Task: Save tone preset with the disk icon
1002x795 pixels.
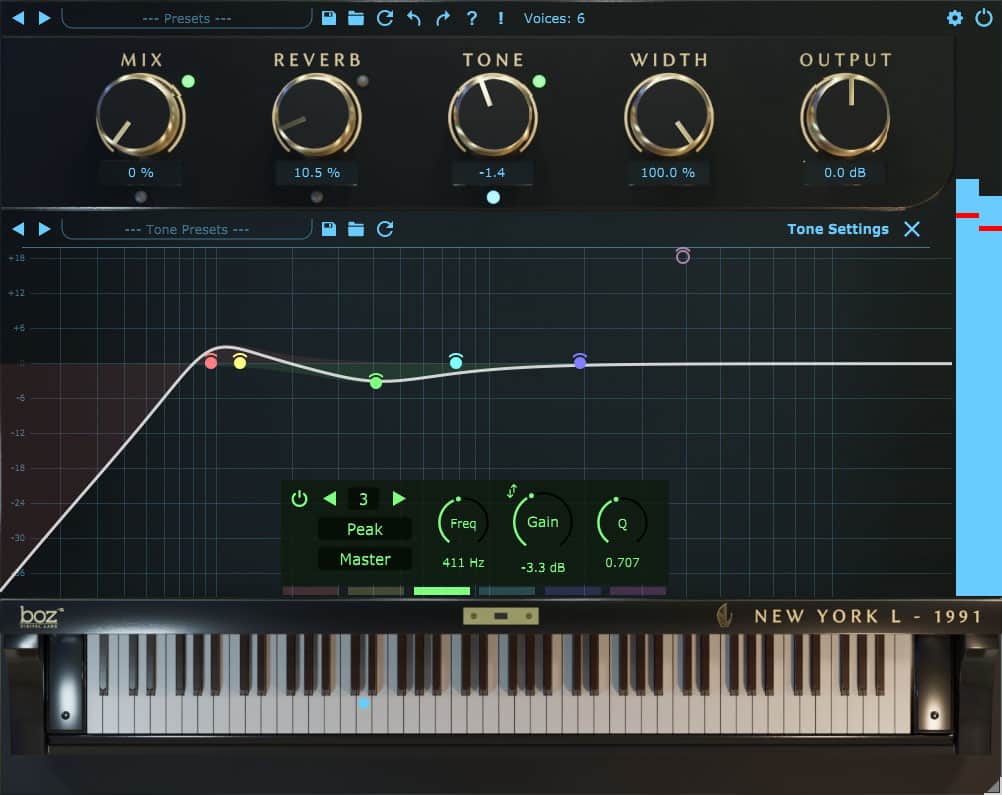Action: coord(329,229)
